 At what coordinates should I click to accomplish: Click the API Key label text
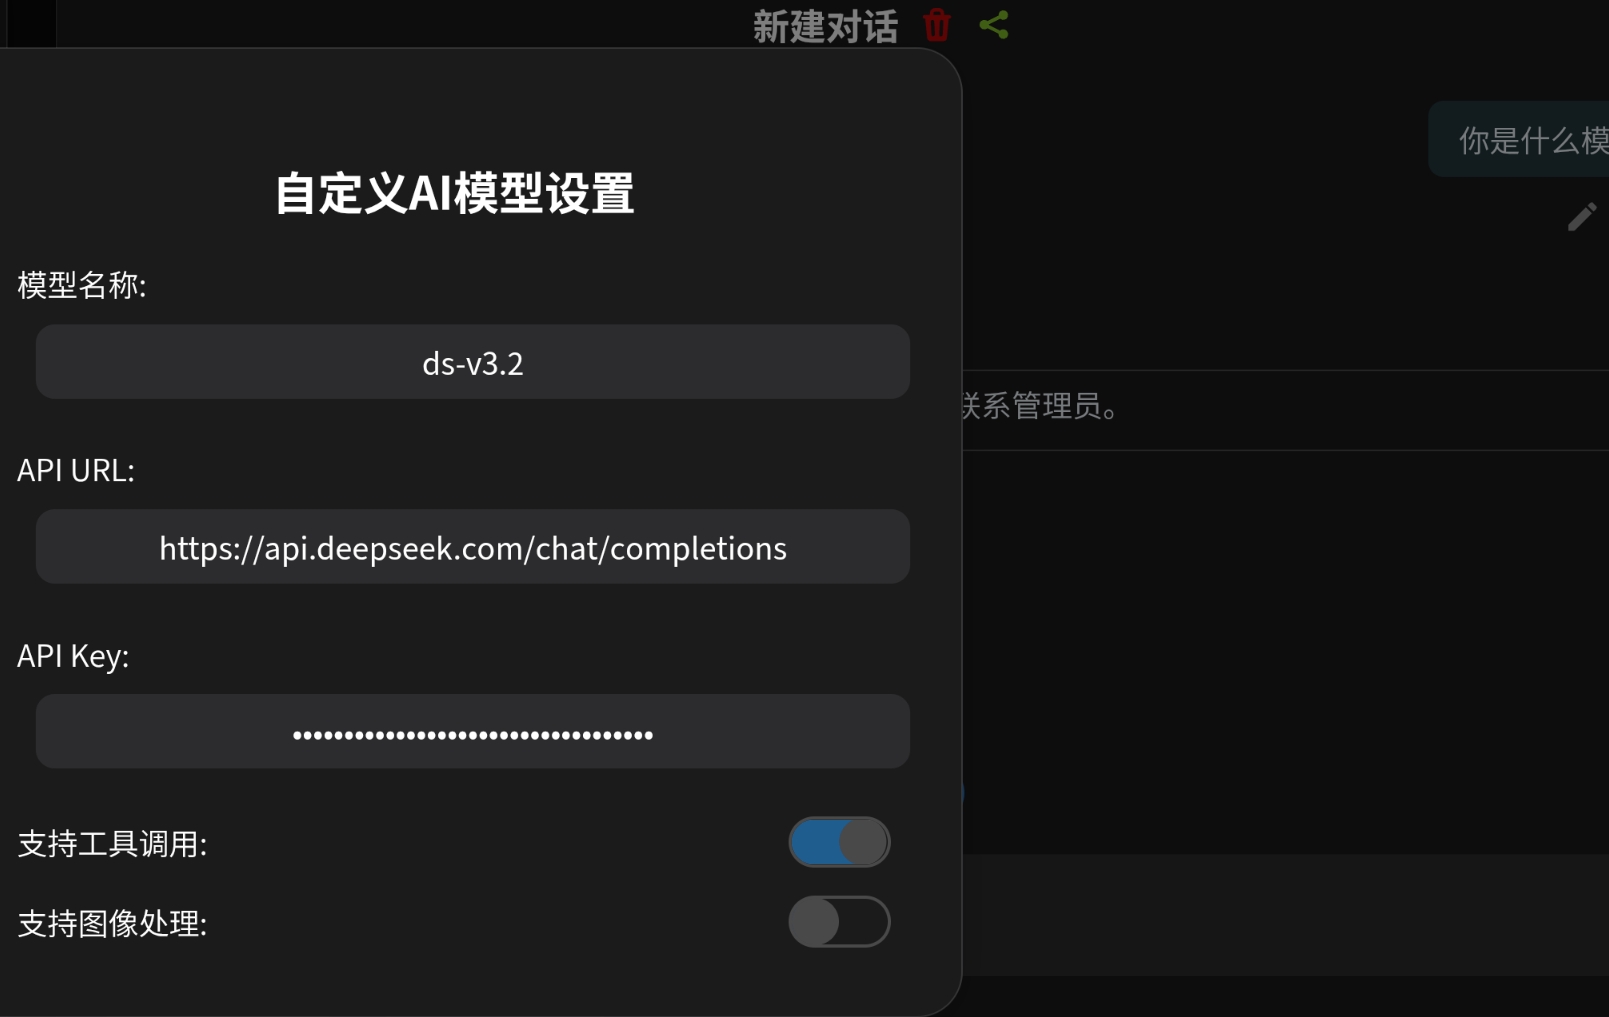click(x=73, y=656)
